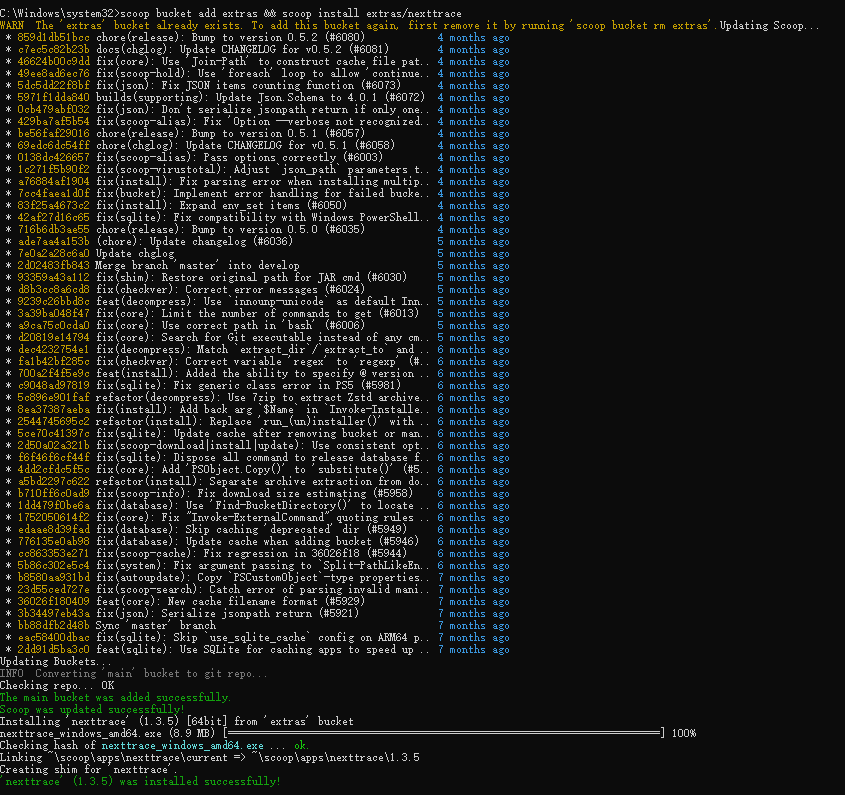845x795 pixels.
Task: Click ''nexttrace' (1.3.5) was installed successfully!' line
Action: point(140,781)
